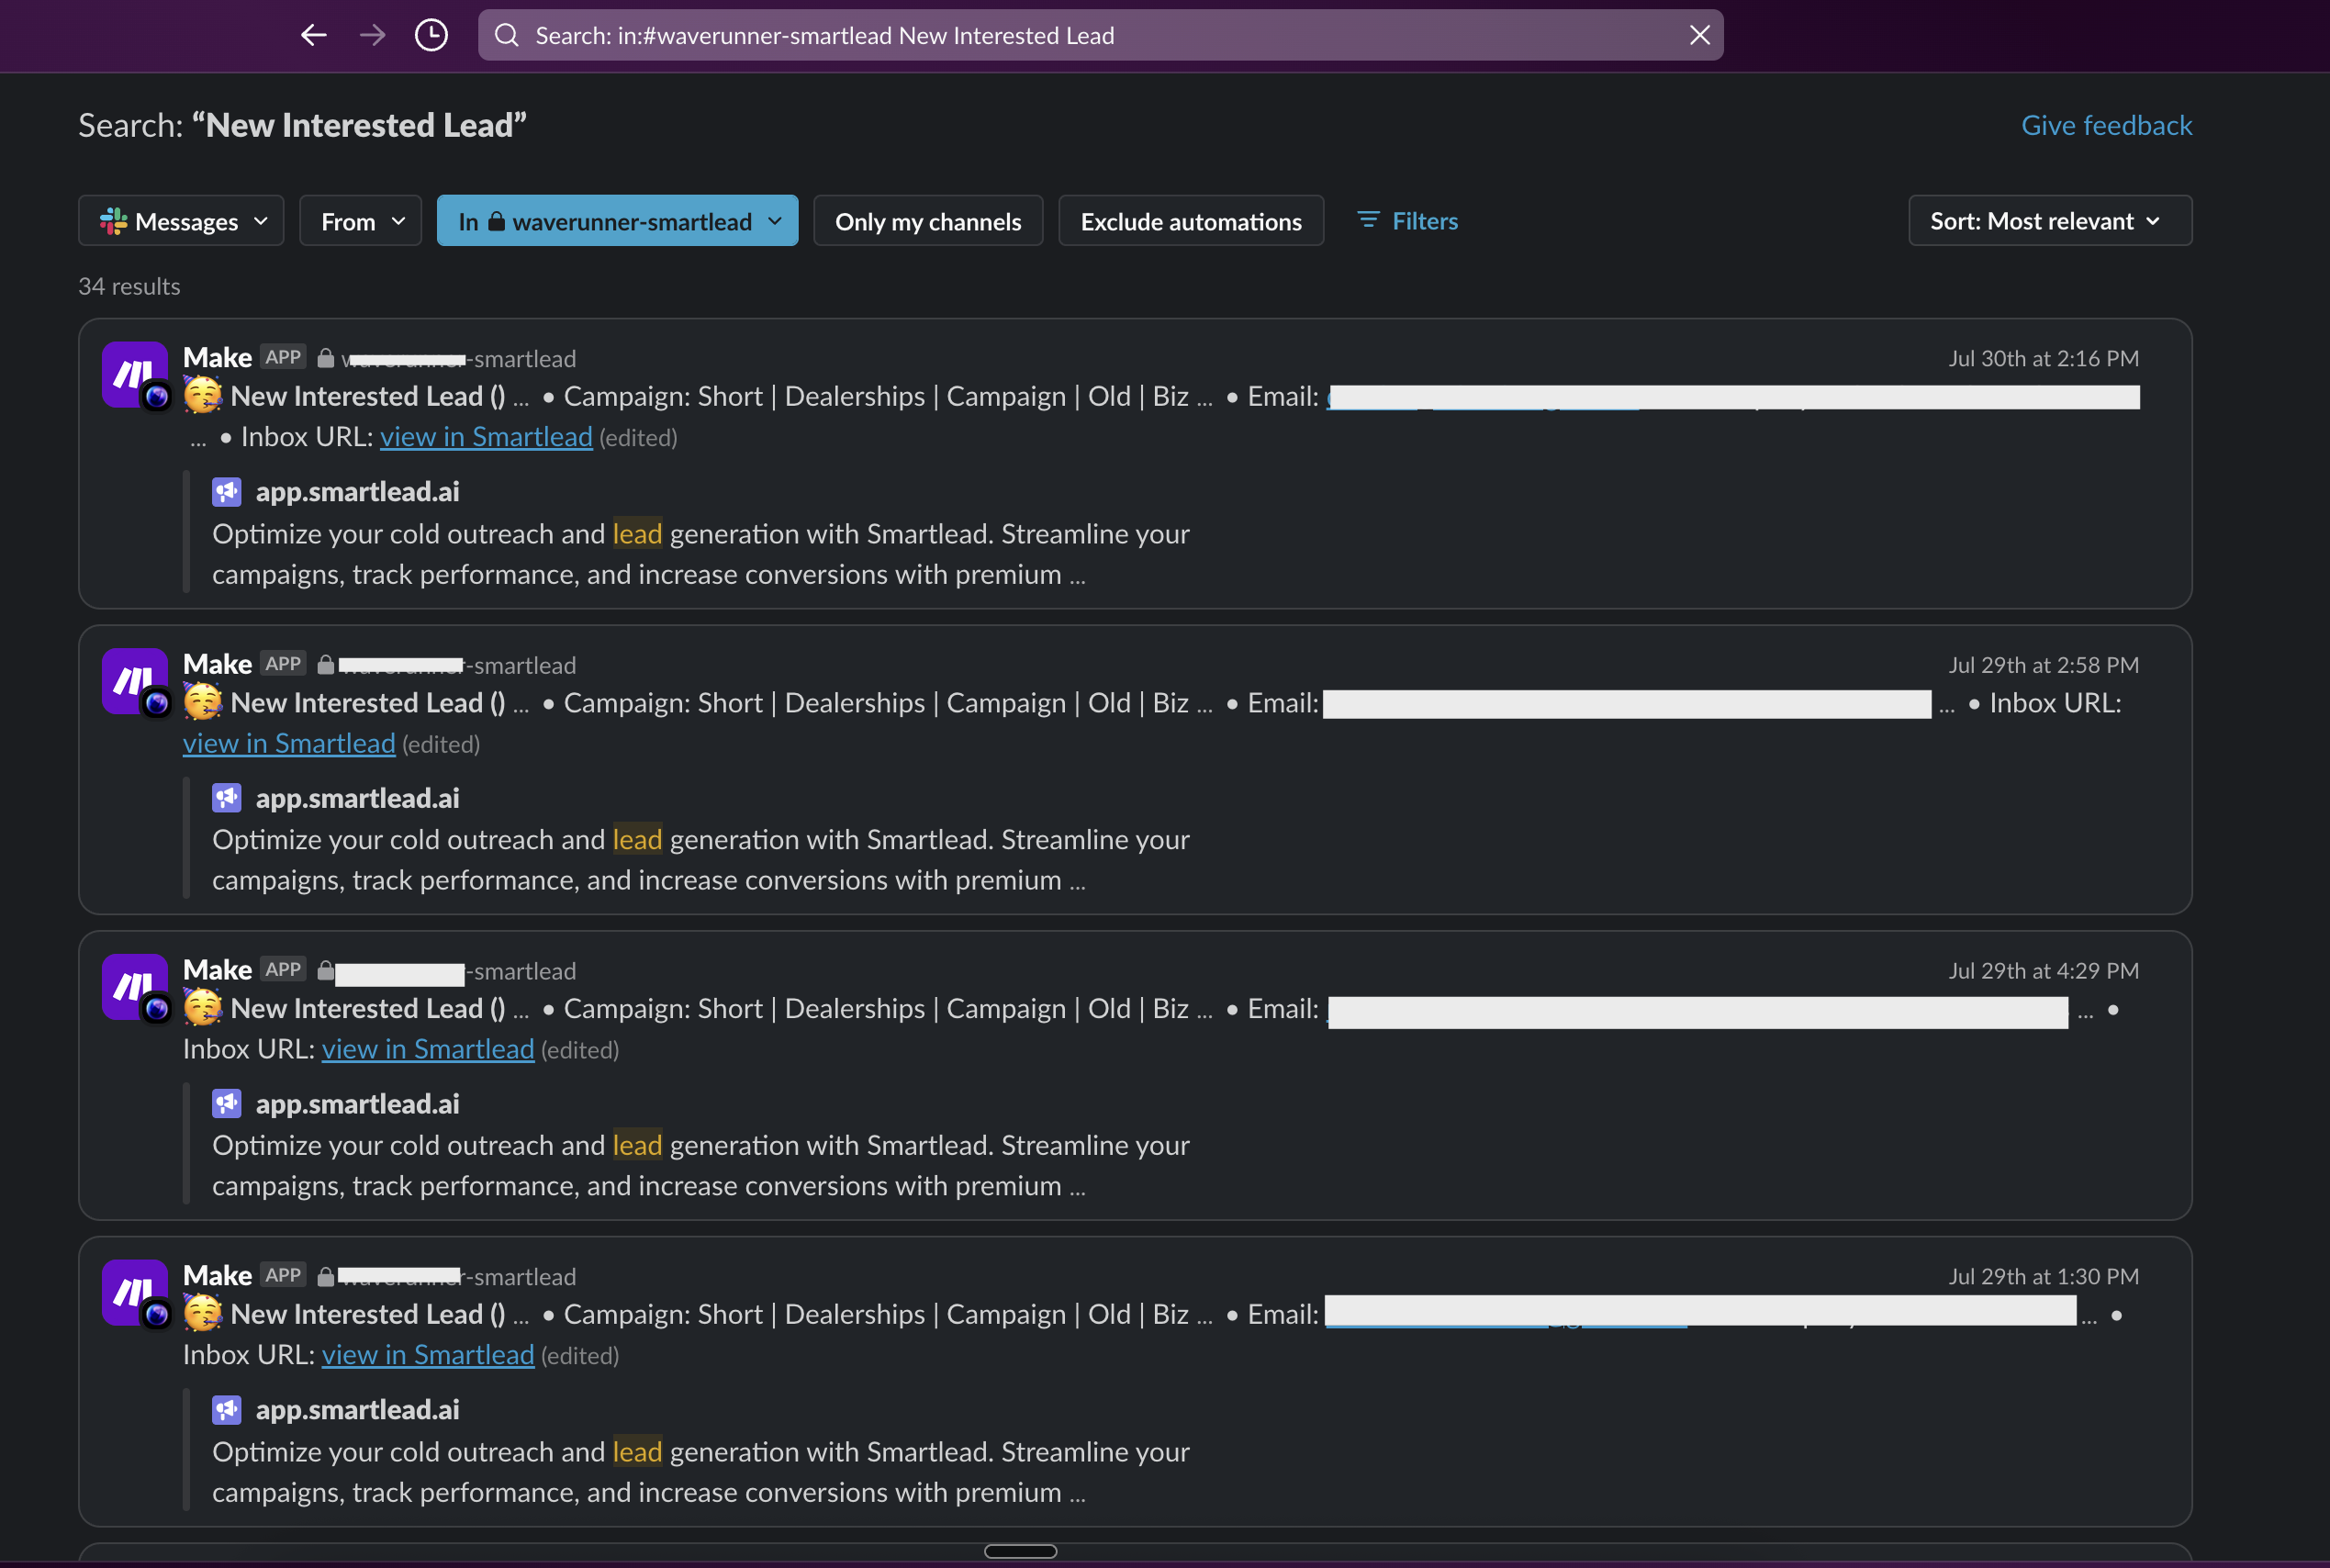Toggle Exclude automations filter
Viewport: 2330px width, 1568px height.
pos(1190,221)
